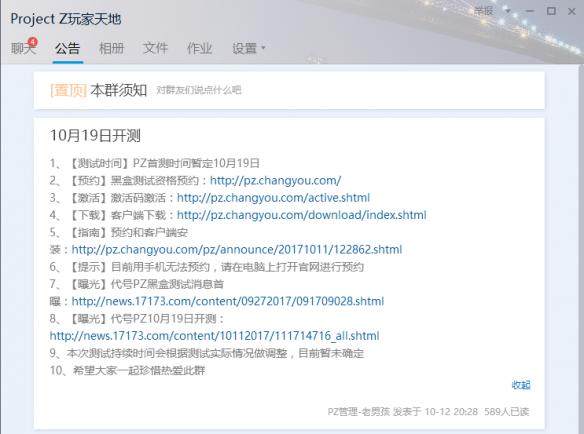584x434 pixels.
Task: Open the 聊天 chat tab
Action: pyautogui.click(x=22, y=48)
